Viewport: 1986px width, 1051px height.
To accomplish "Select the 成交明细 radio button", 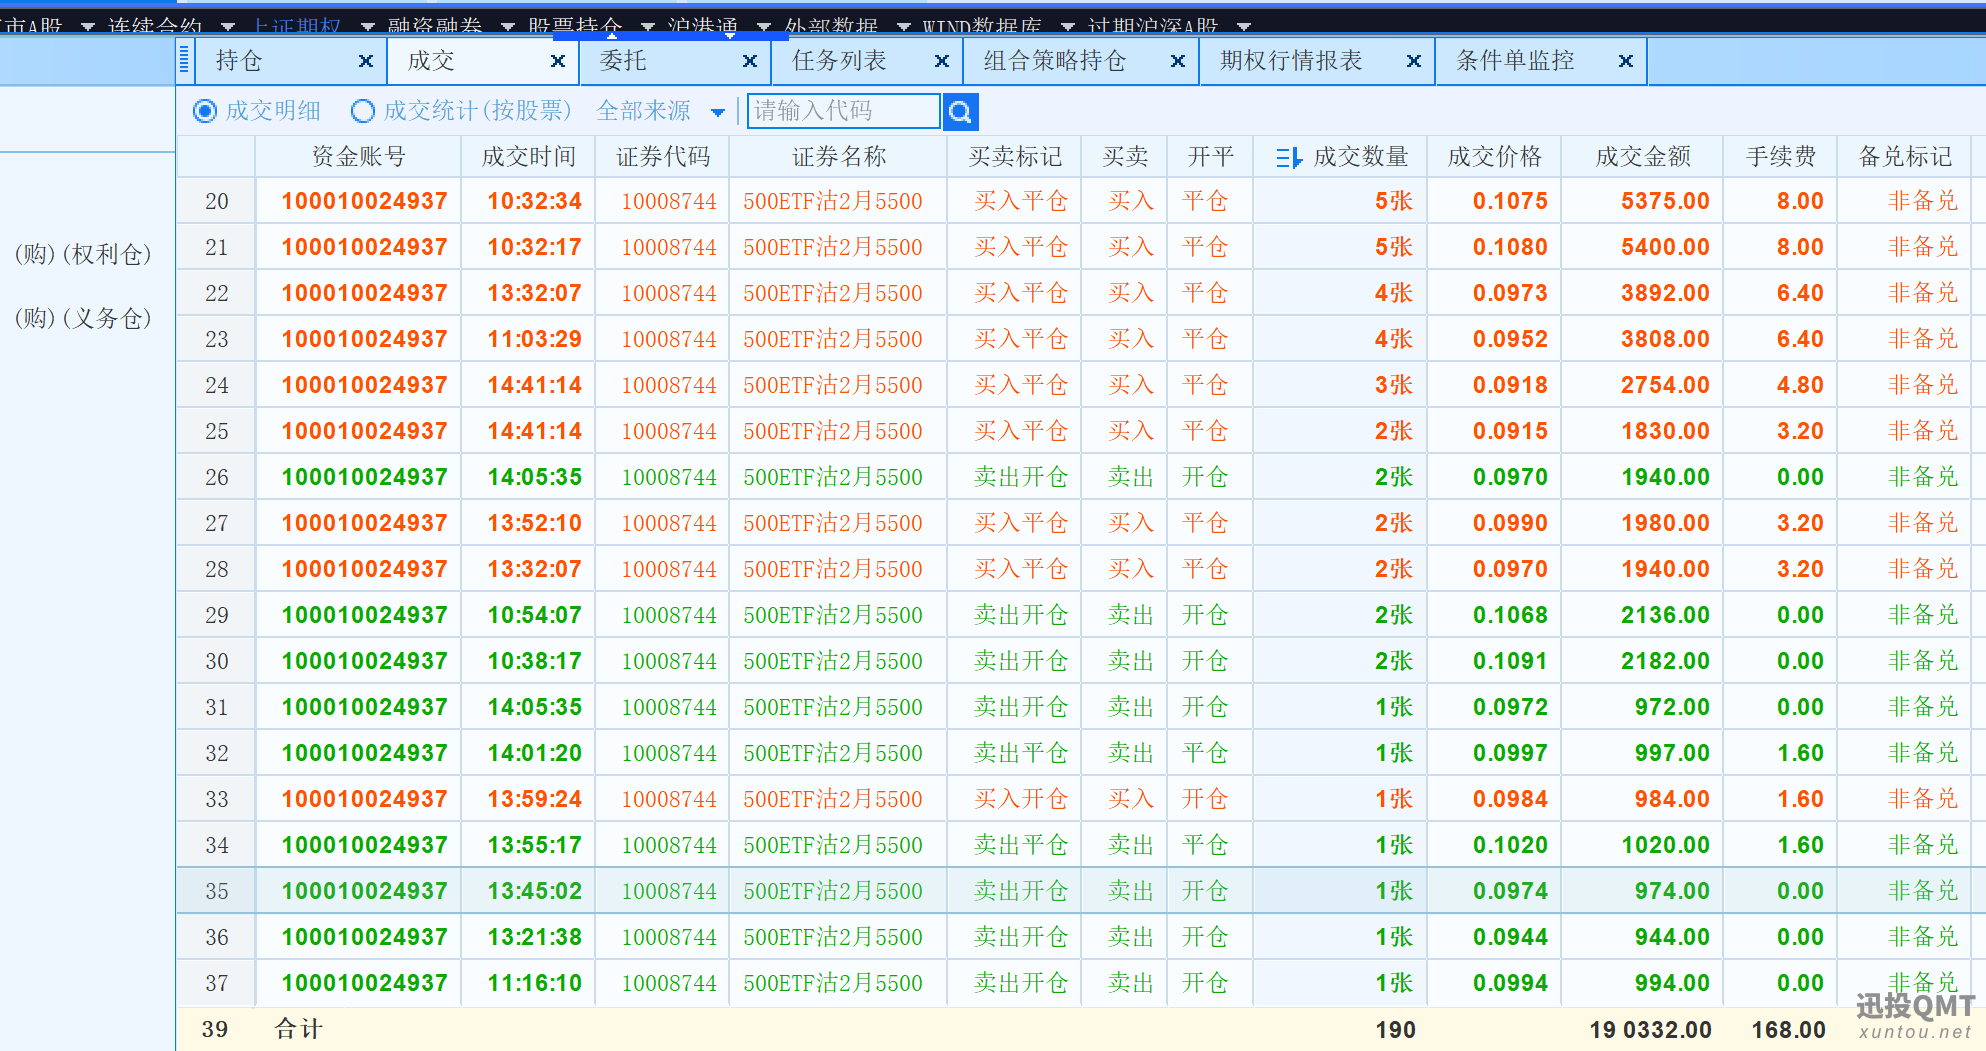I will (205, 111).
